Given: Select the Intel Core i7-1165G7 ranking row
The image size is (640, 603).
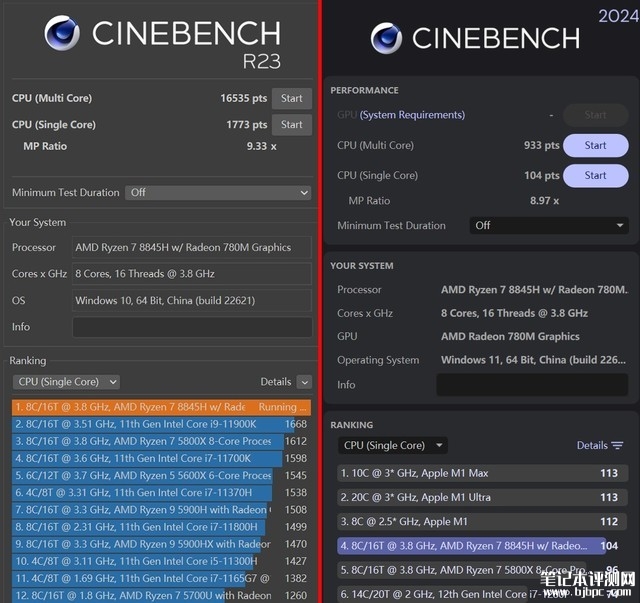Looking at the screenshot, I should (x=162, y=579).
